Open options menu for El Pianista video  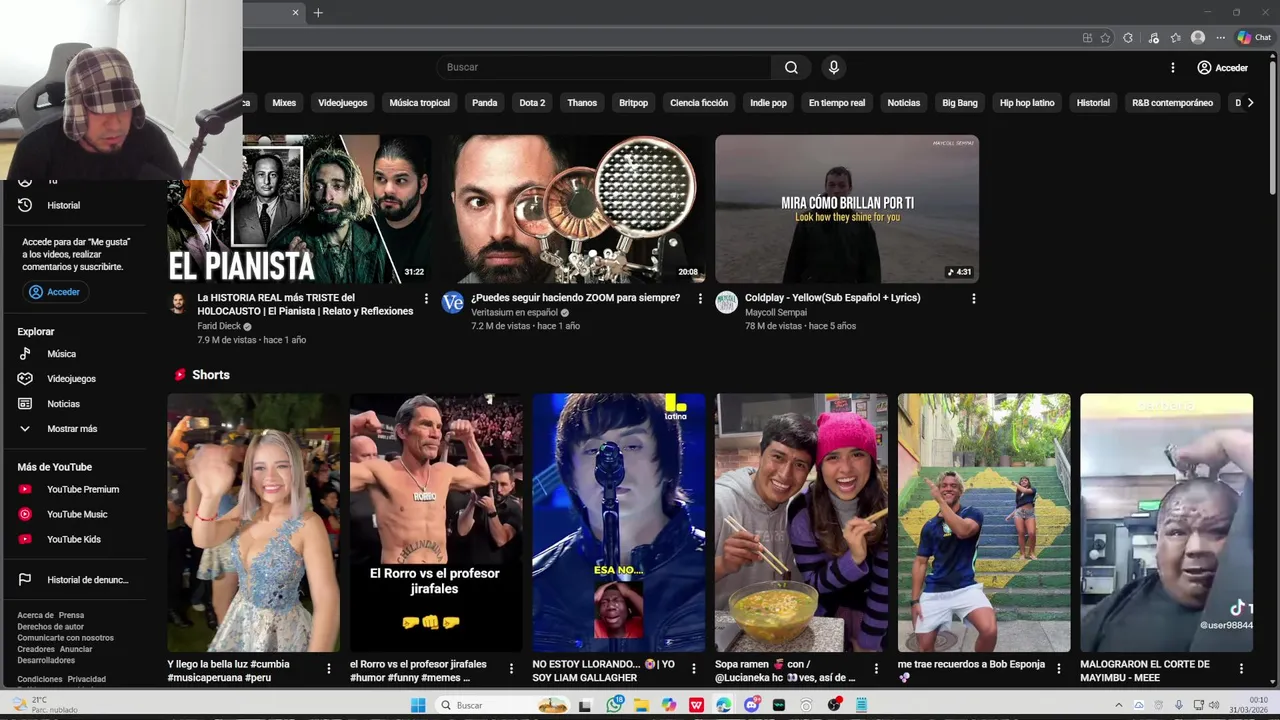click(426, 299)
